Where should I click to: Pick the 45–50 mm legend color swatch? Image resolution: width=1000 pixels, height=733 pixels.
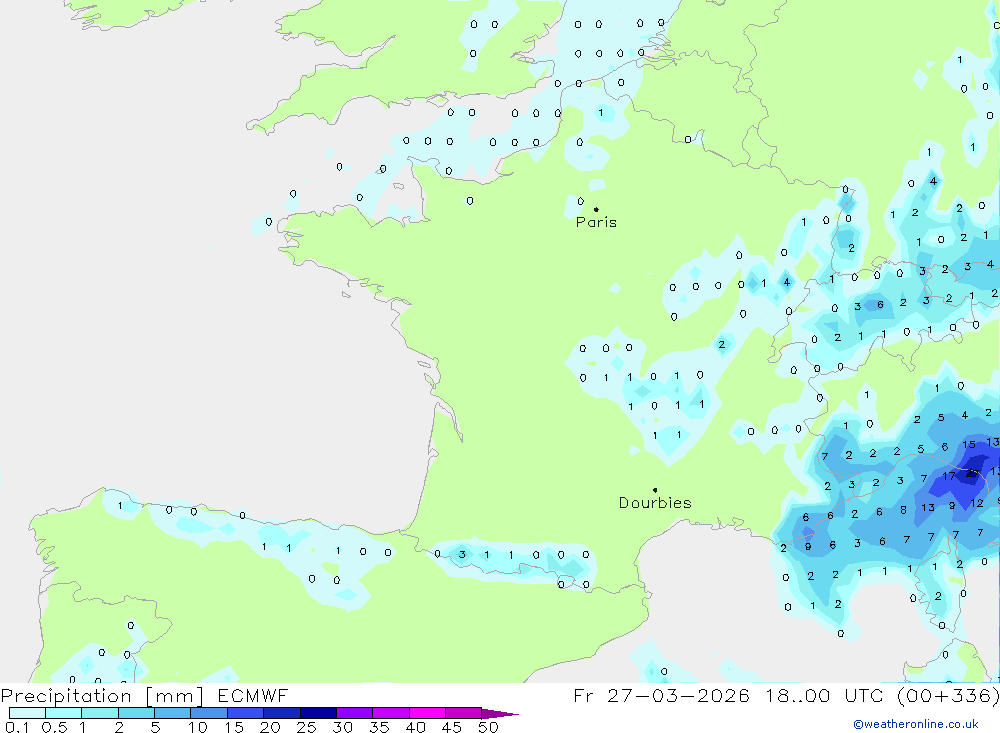pos(464,713)
